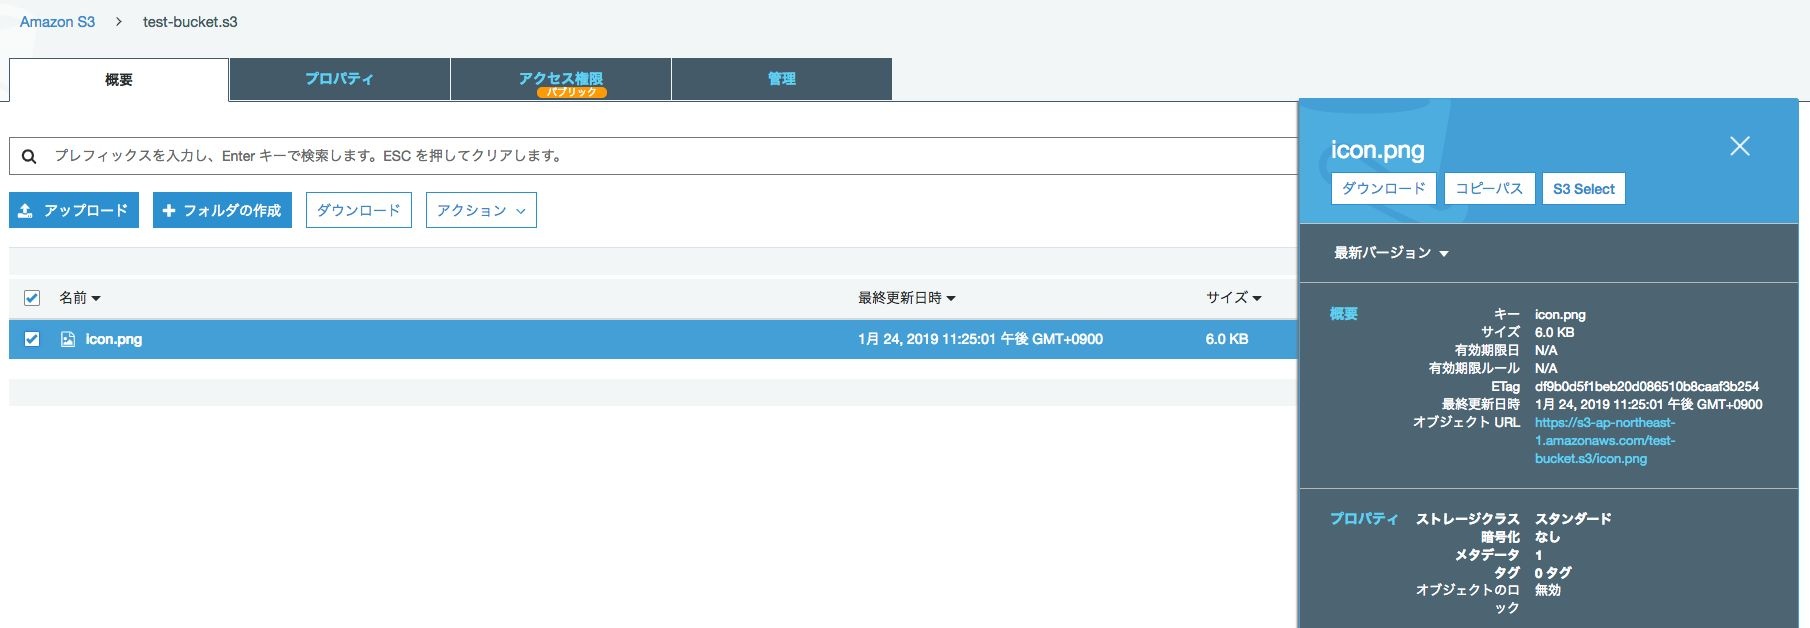Open the アクション dropdown menu

click(481, 210)
